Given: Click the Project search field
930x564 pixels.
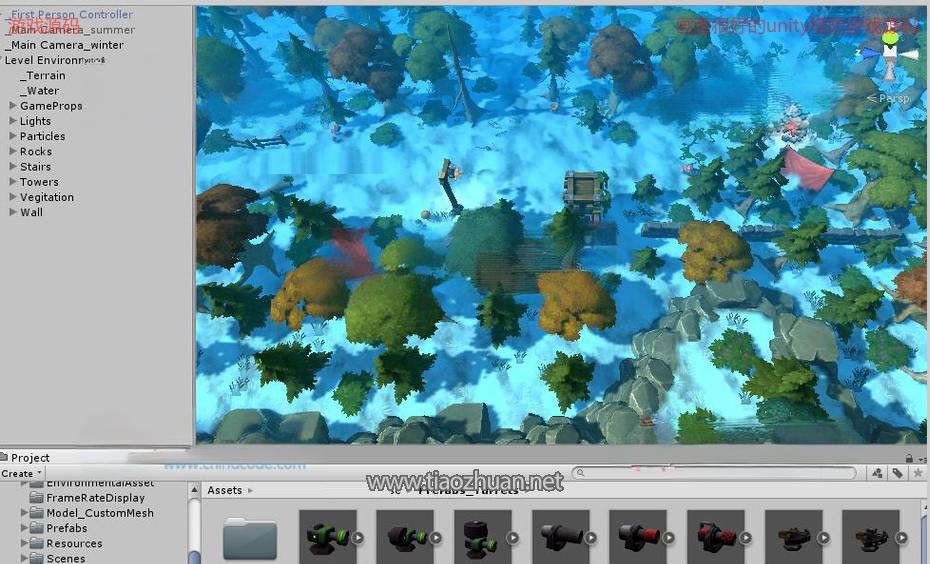Looking at the screenshot, I should [x=715, y=473].
